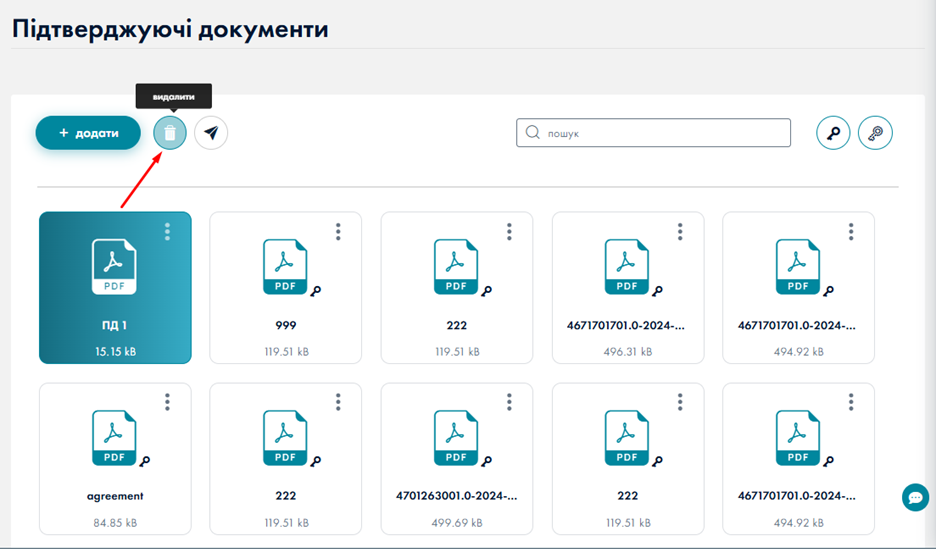Expand the options menu on the agreement card
This screenshot has height=549, width=936.
167,402
